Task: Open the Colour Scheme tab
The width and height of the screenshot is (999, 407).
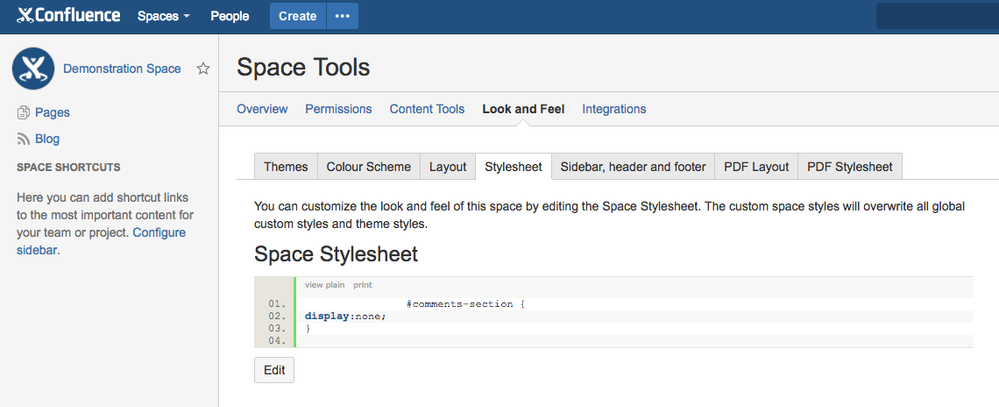Action: point(368,167)
